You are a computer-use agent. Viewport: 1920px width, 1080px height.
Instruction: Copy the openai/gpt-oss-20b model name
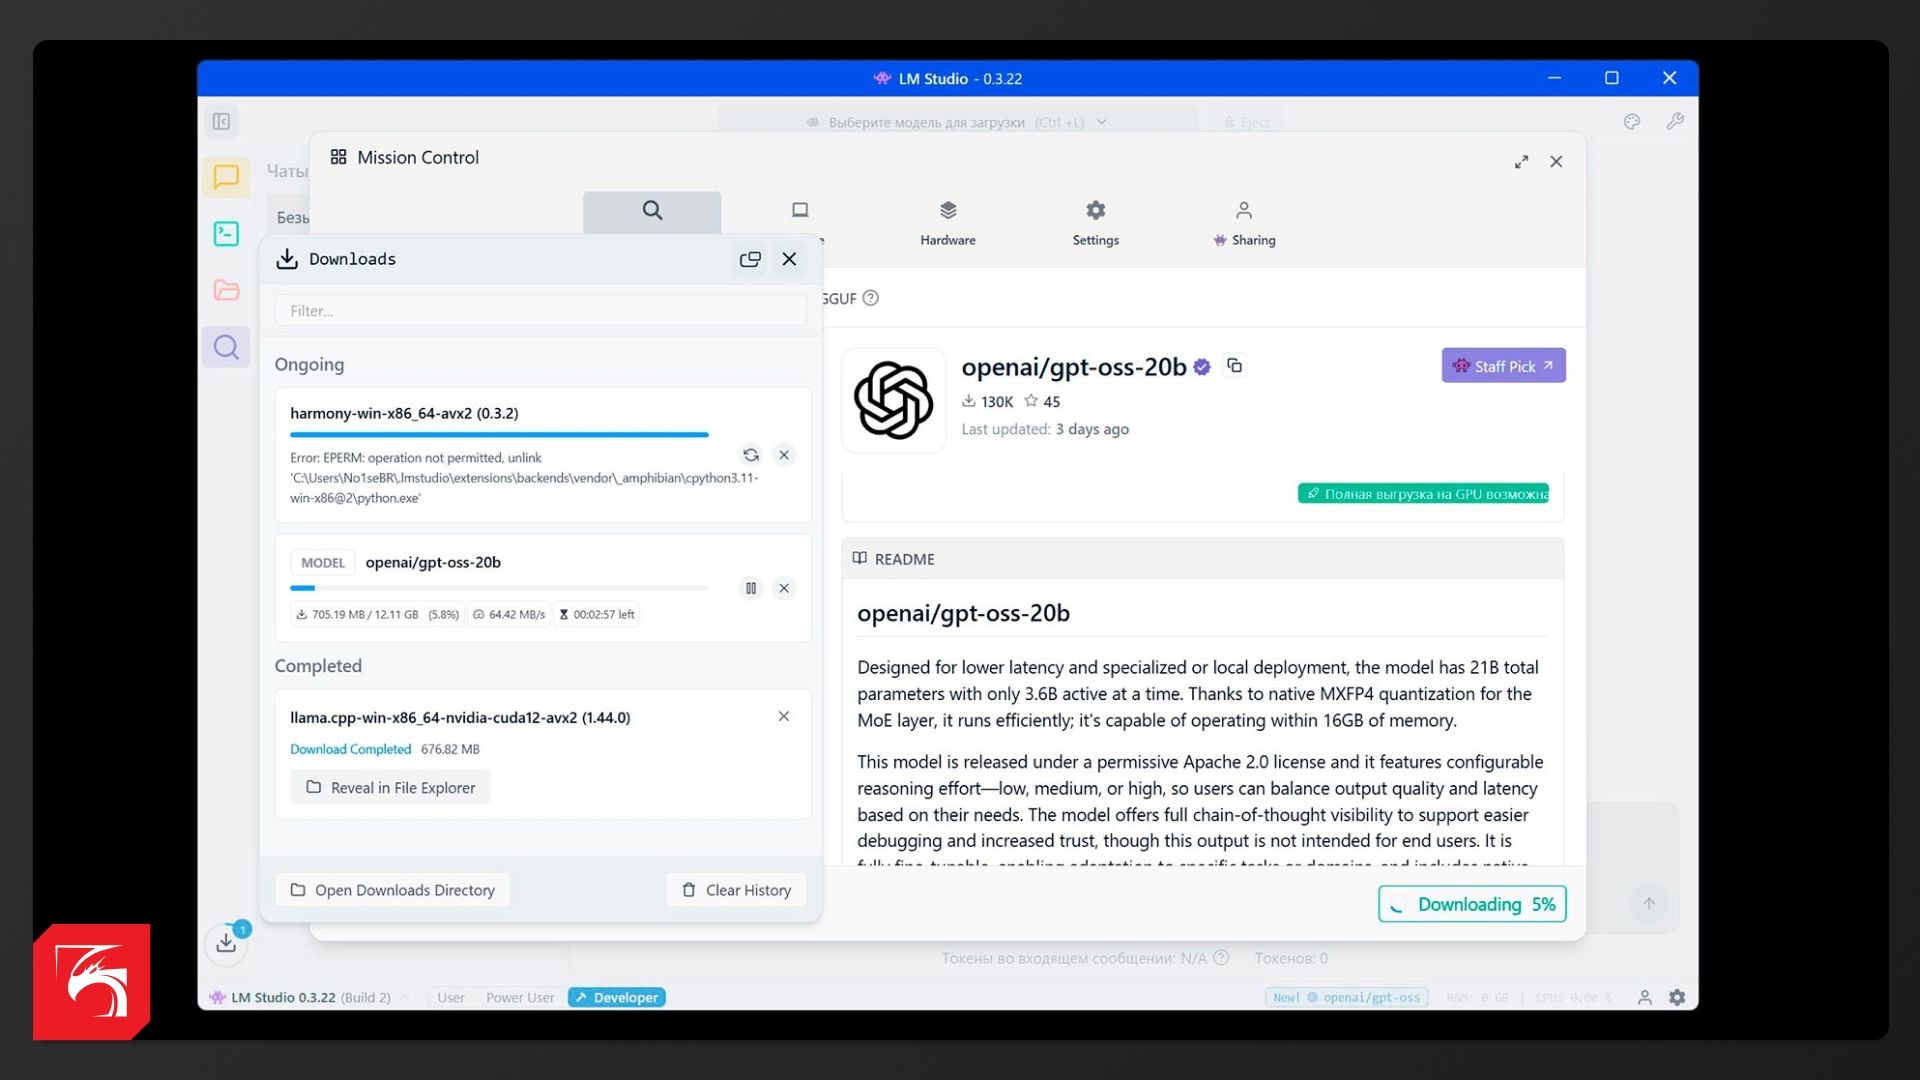(1235, 366)
